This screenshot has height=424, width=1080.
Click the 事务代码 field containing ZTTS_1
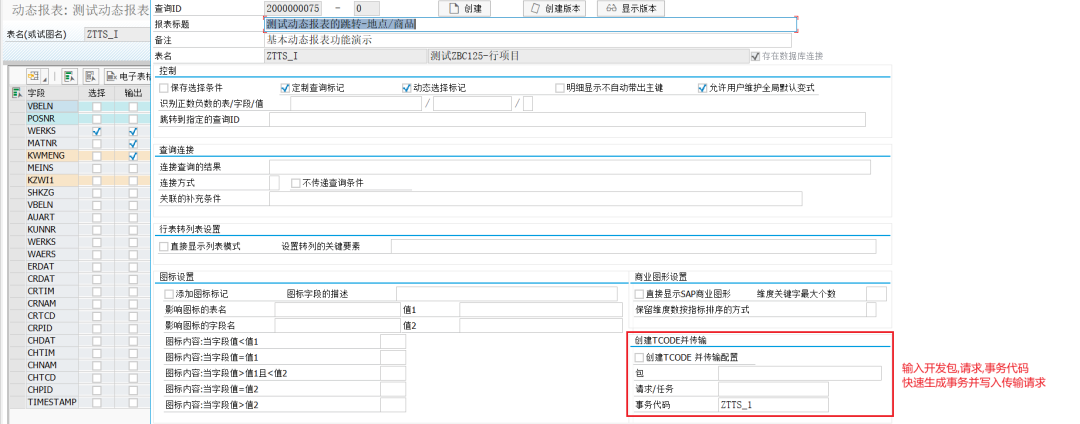tap(773, 405)
